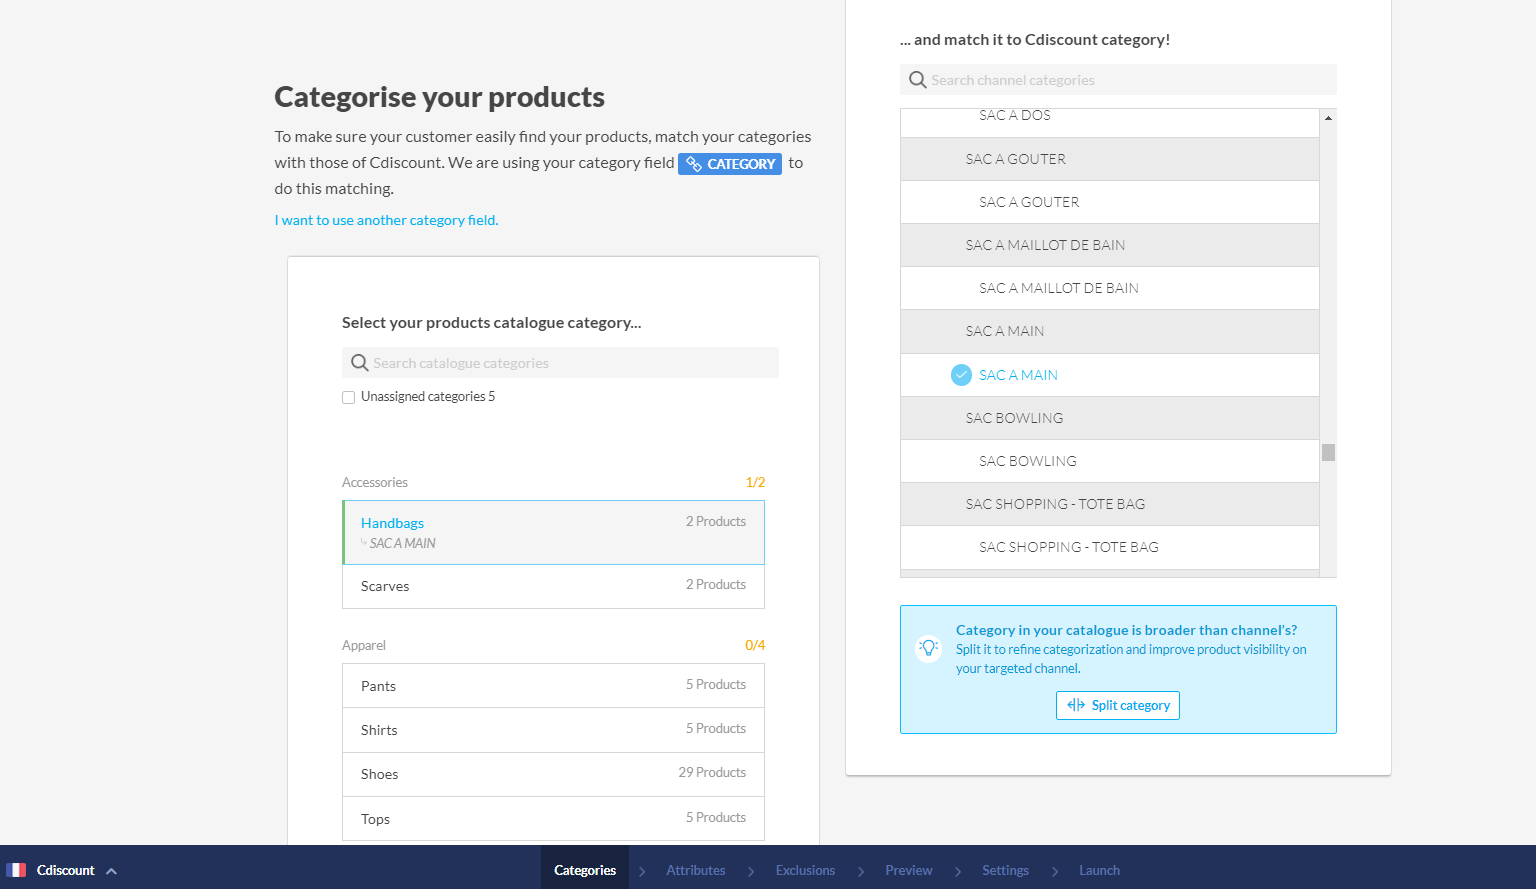
Task: Click the lightbulb tip icon
Action: [x=929, y=648]
